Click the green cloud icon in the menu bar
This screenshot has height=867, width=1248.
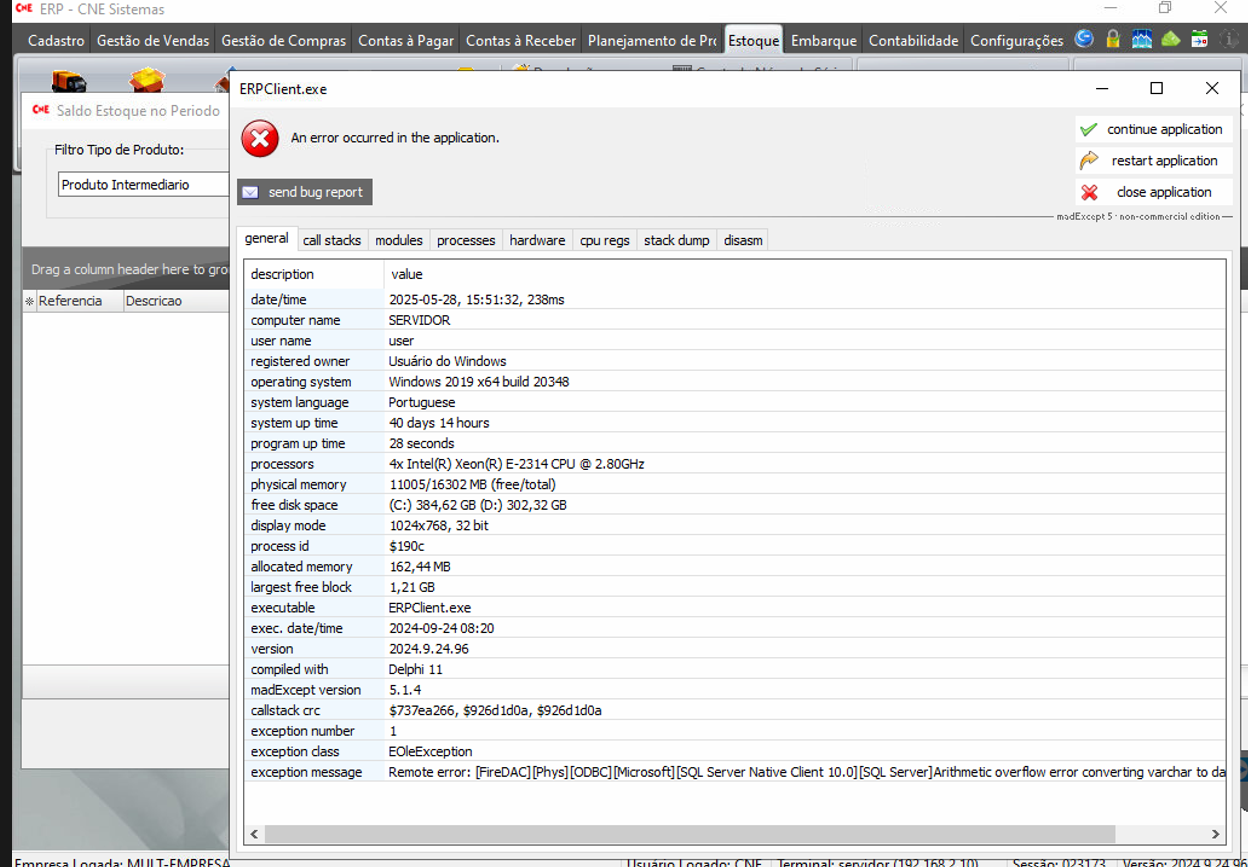1171,39
